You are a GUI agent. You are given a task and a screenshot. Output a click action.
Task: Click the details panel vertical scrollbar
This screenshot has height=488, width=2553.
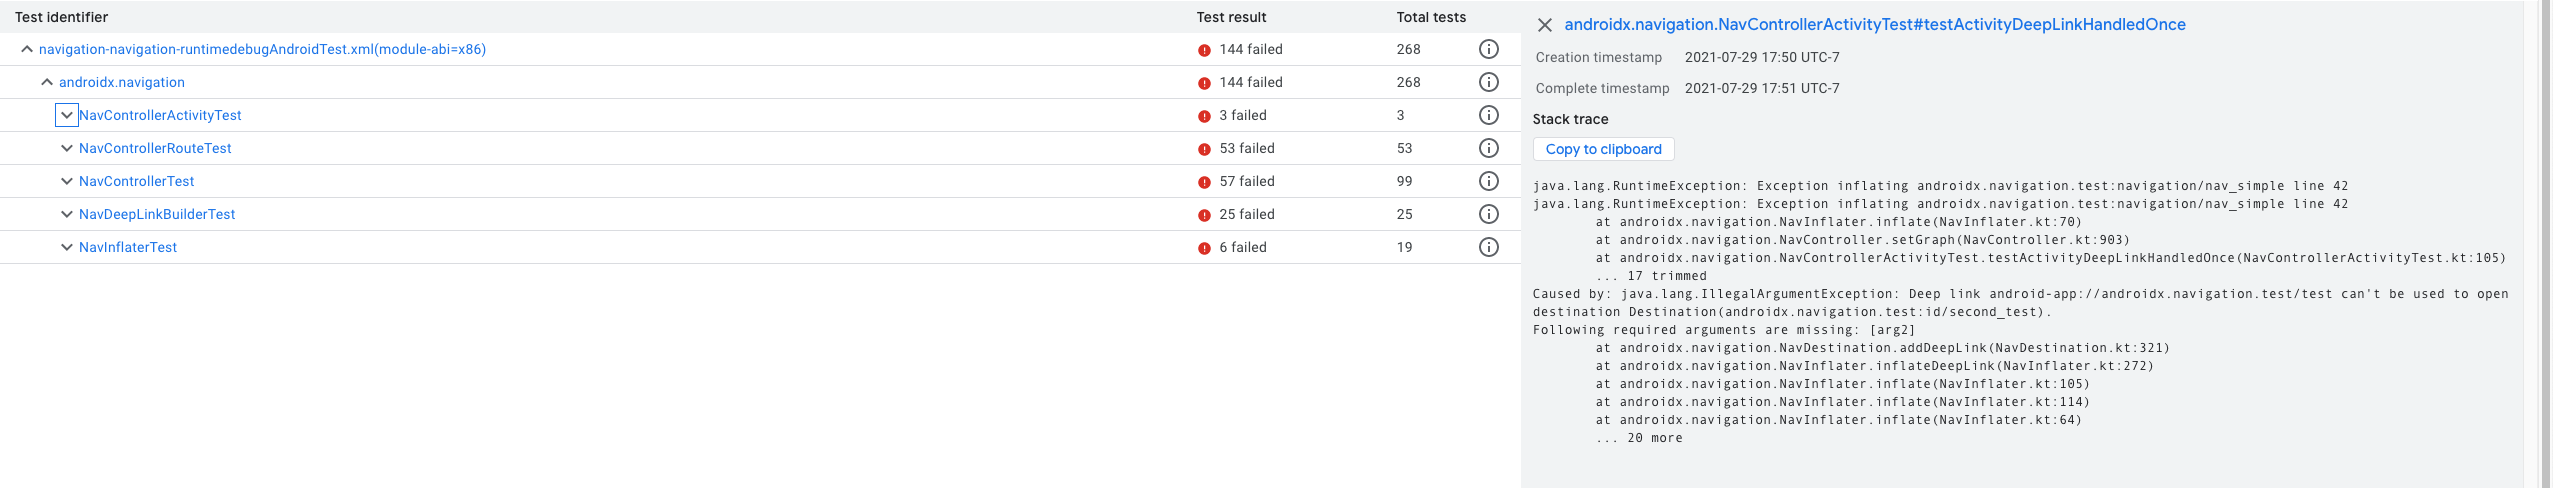(2545, 240)
